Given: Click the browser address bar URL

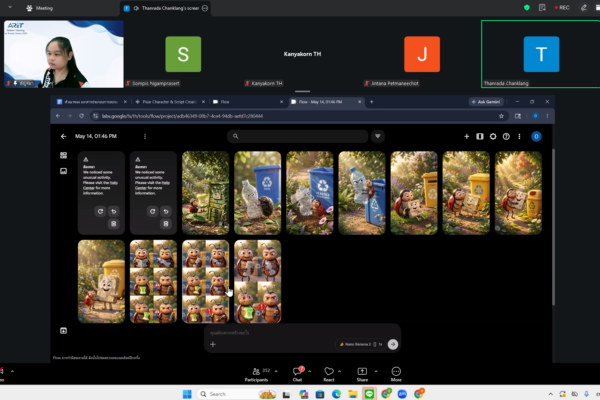Looking at the screenshot, I should (182, 116).
